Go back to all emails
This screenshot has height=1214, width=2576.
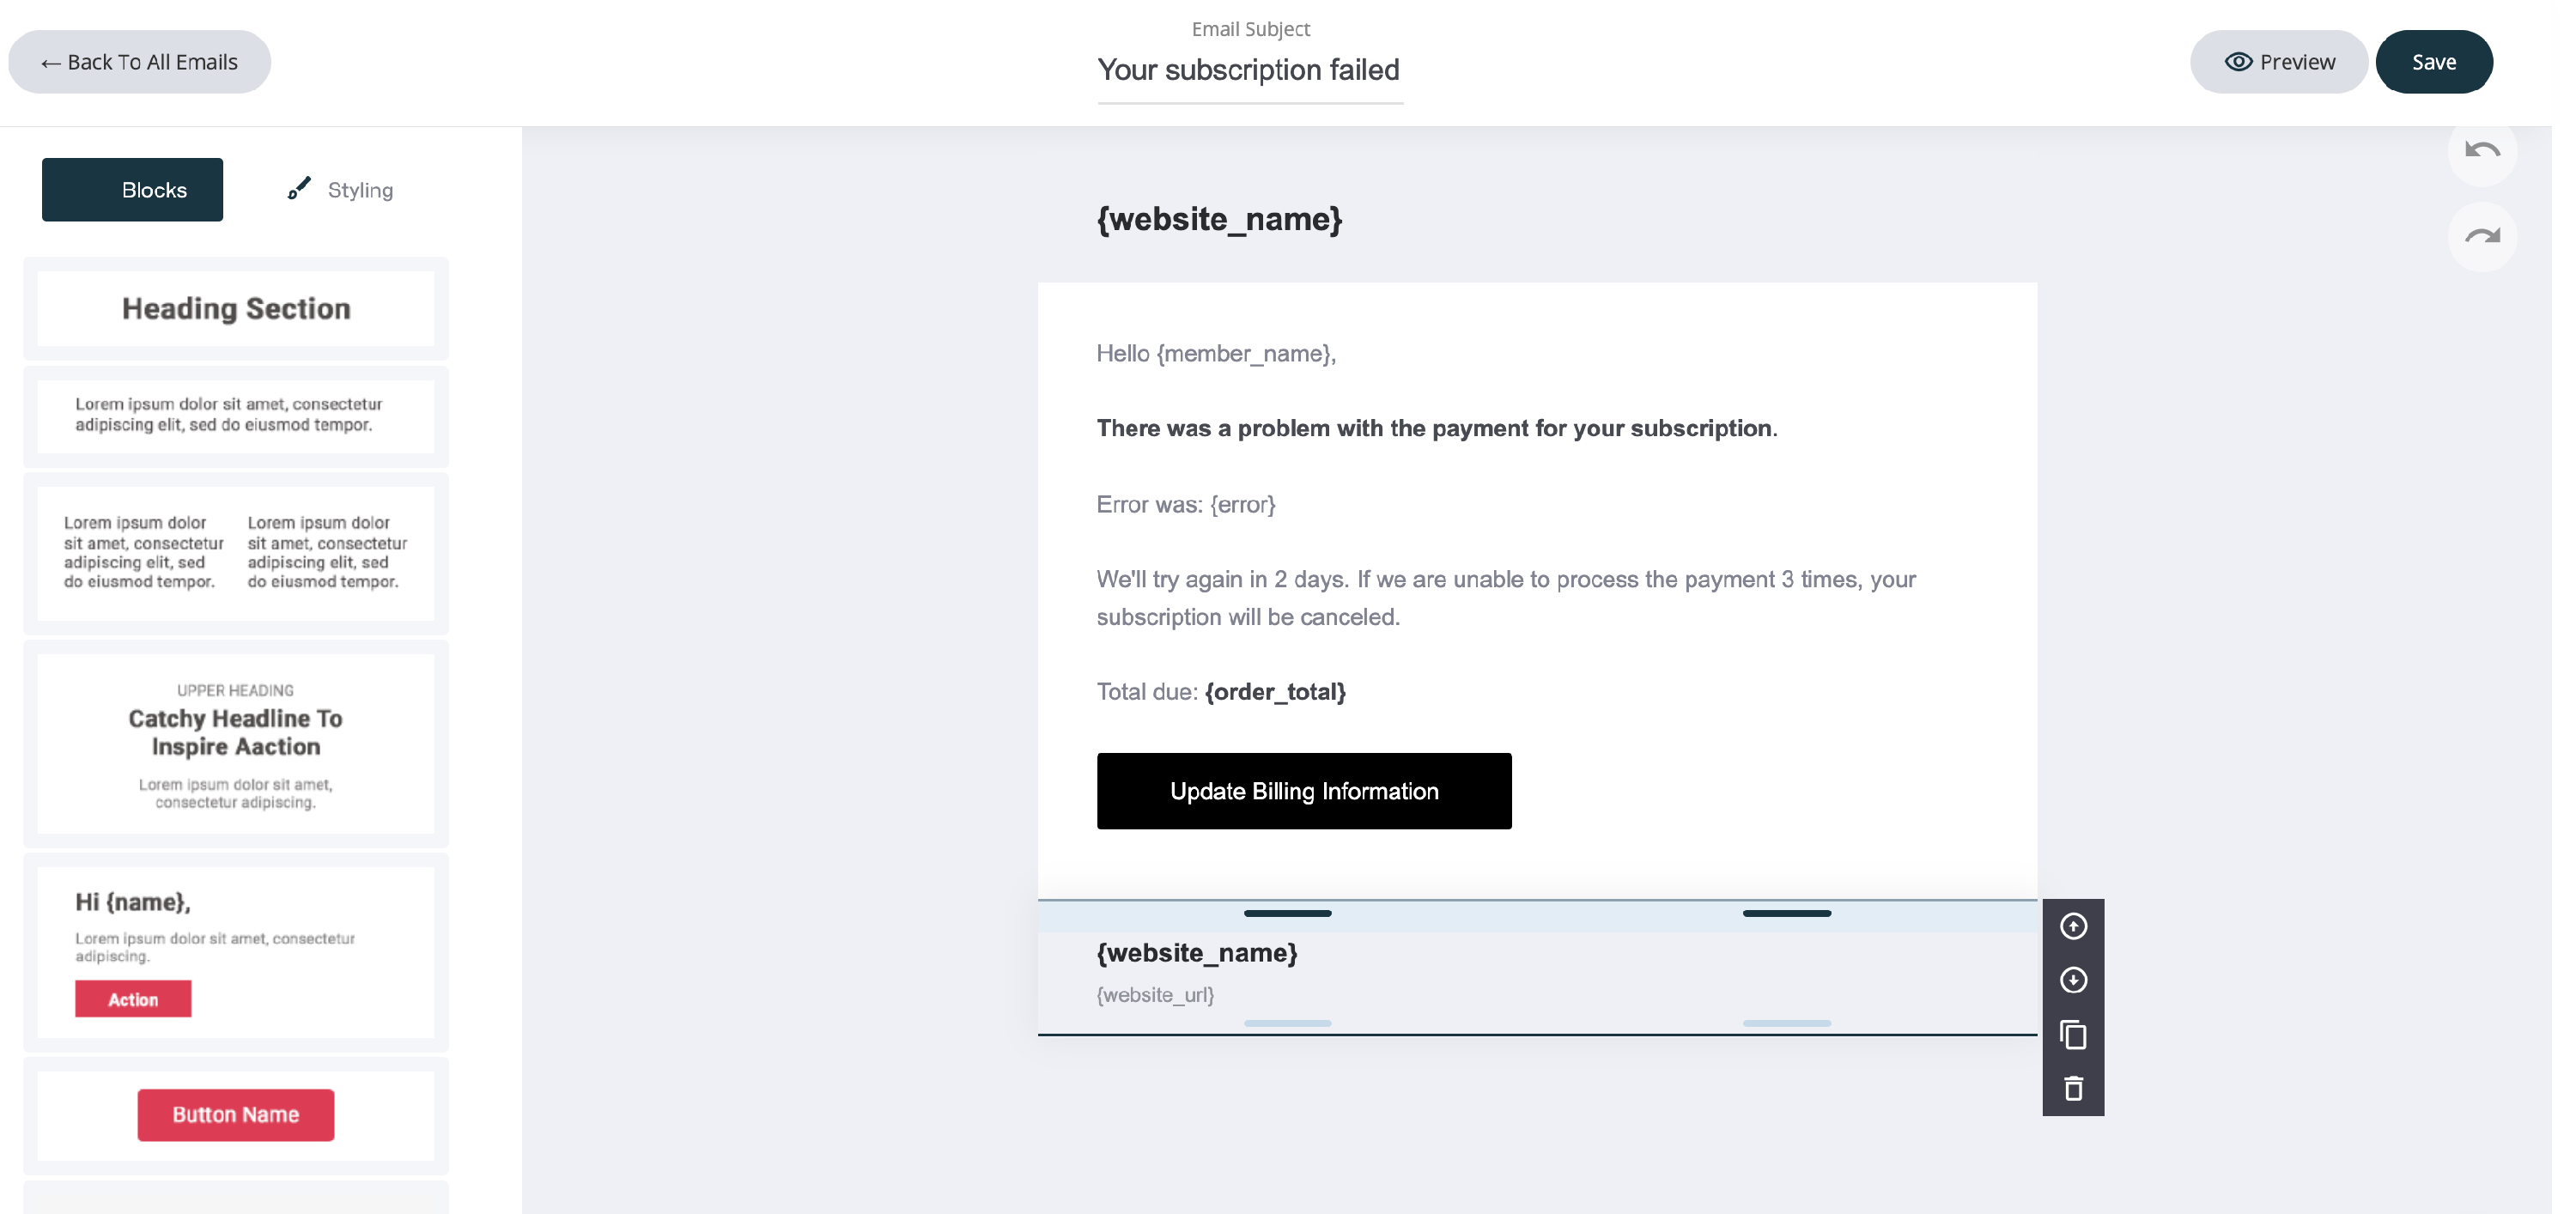(140, 62)
